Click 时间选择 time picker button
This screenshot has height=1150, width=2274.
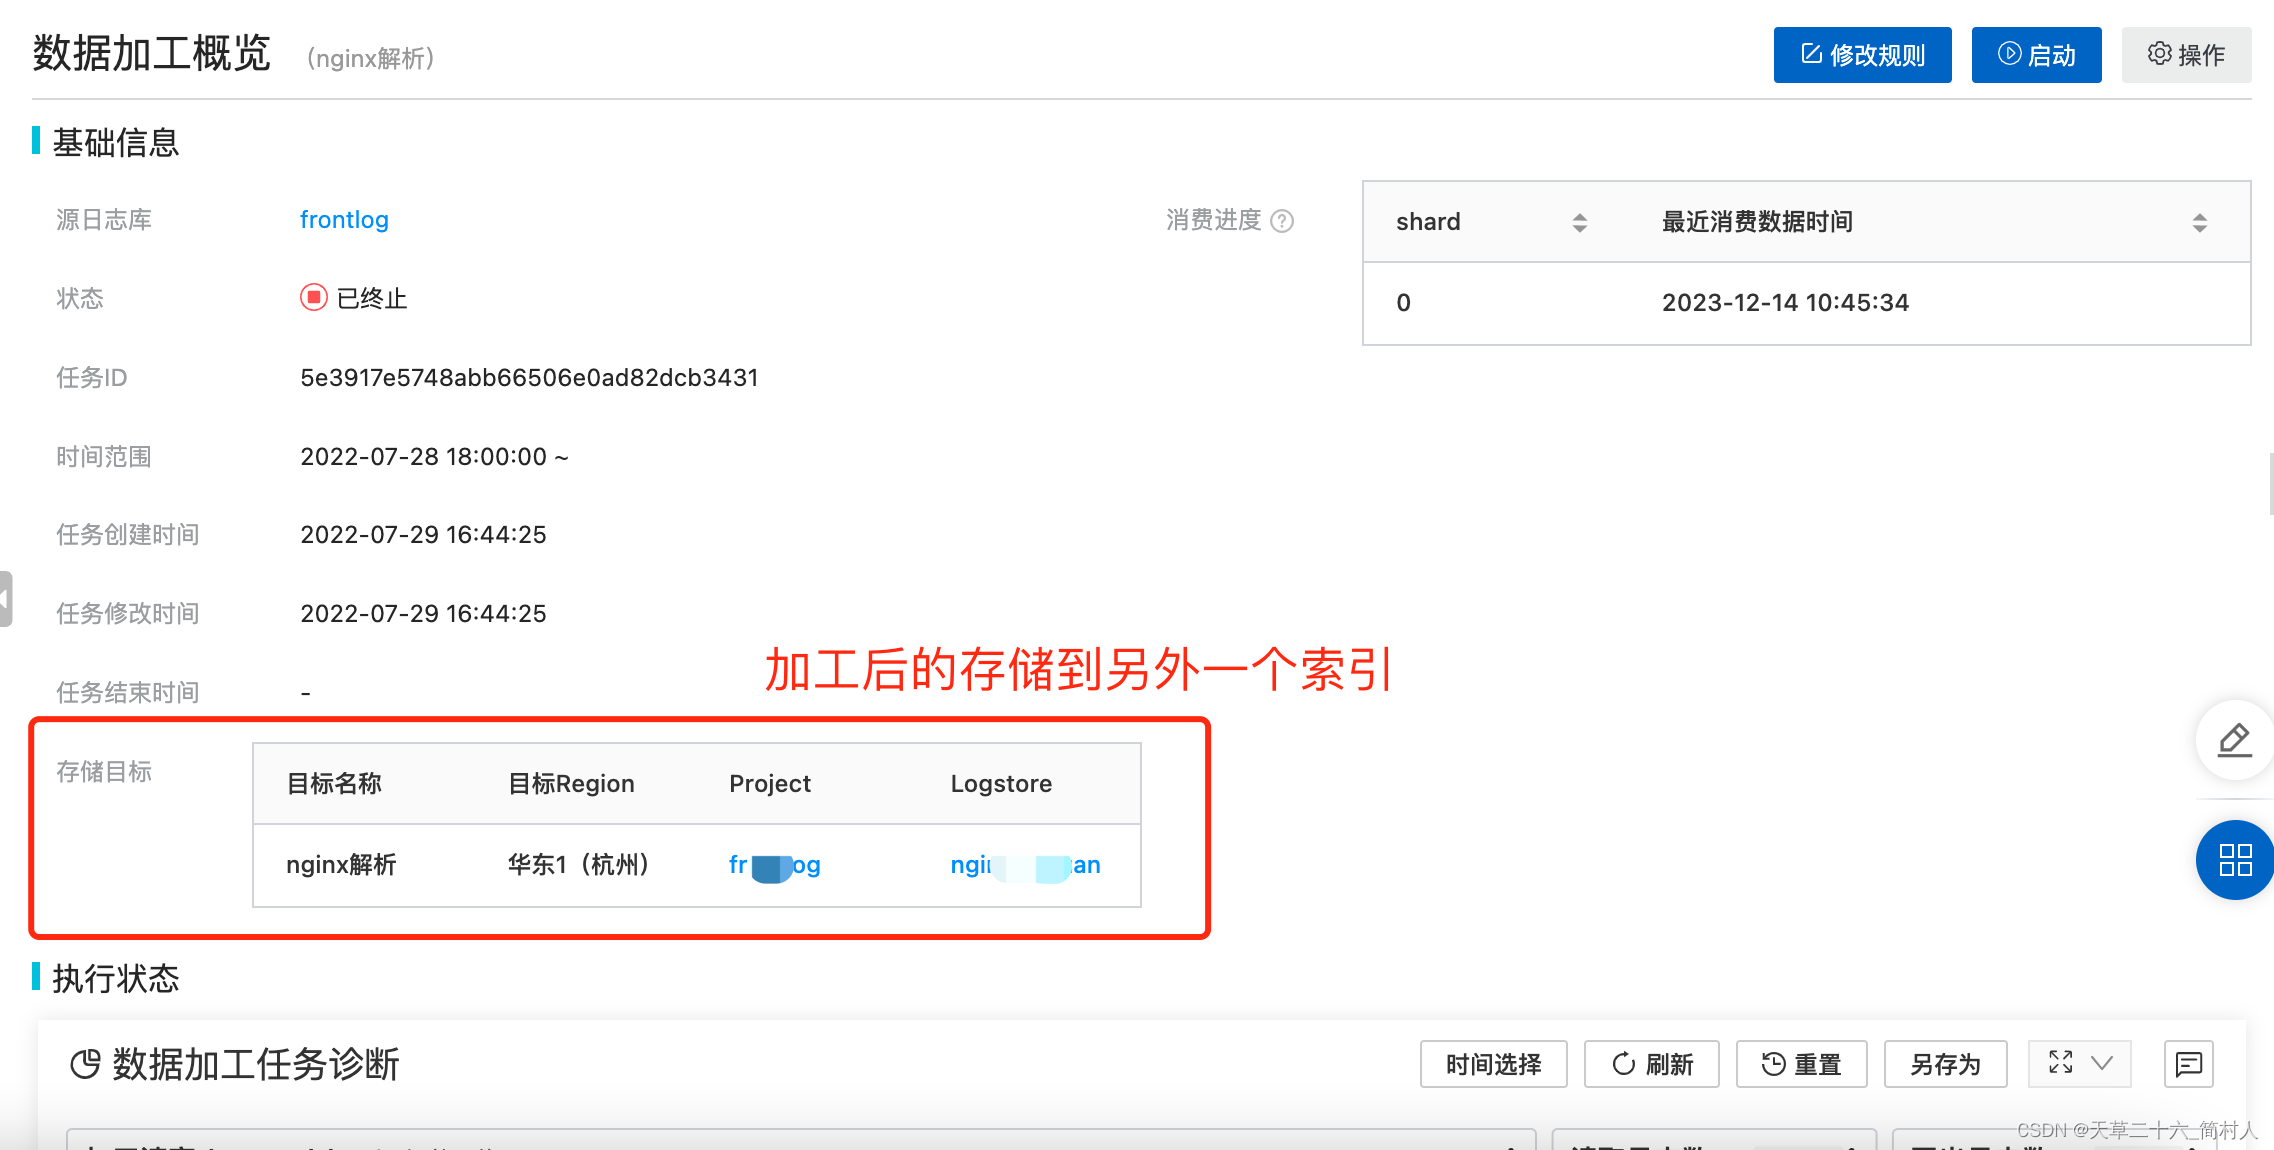(x=1493, y=1064)
